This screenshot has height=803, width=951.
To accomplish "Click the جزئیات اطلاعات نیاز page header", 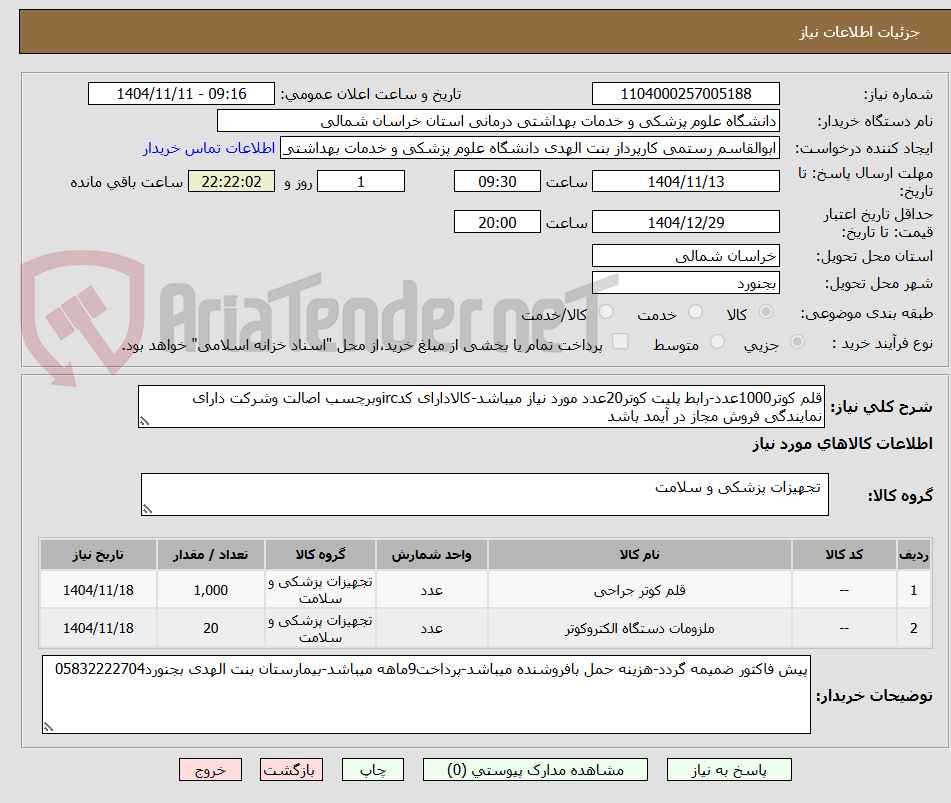I will (859, 32).
